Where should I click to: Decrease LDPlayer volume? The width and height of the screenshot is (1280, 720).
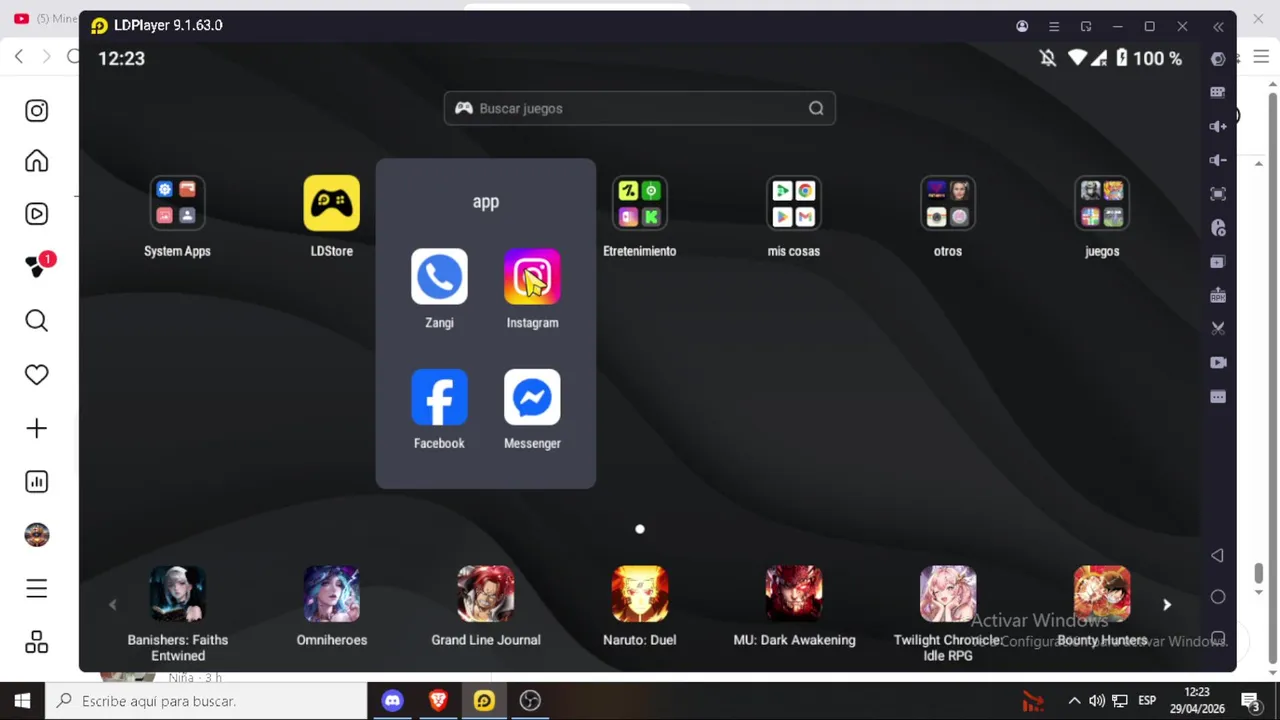1218,160
